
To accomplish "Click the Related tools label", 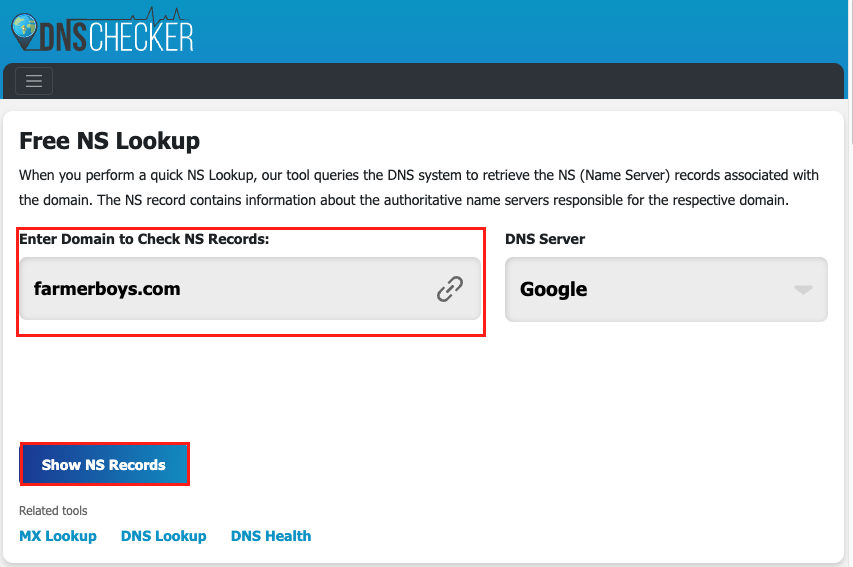I will [x=53, y=510].
